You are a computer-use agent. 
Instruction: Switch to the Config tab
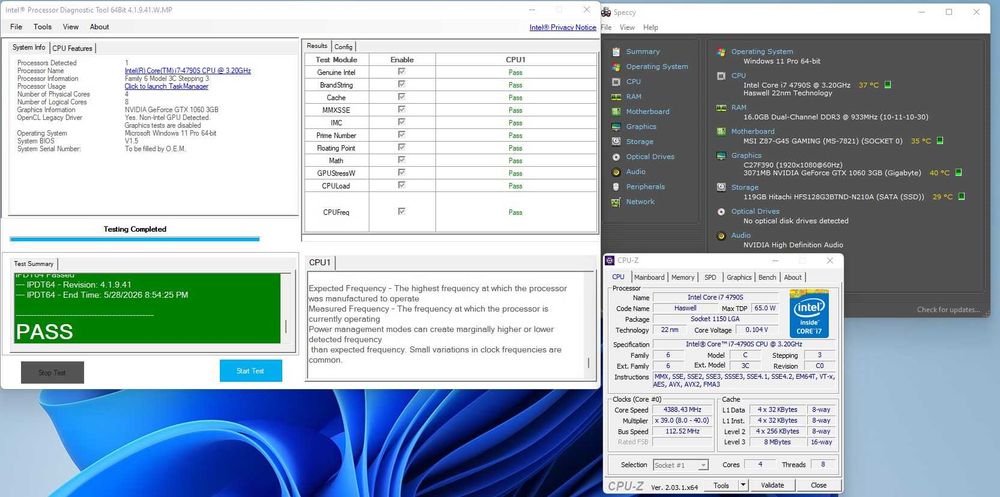tap(343, 47)
